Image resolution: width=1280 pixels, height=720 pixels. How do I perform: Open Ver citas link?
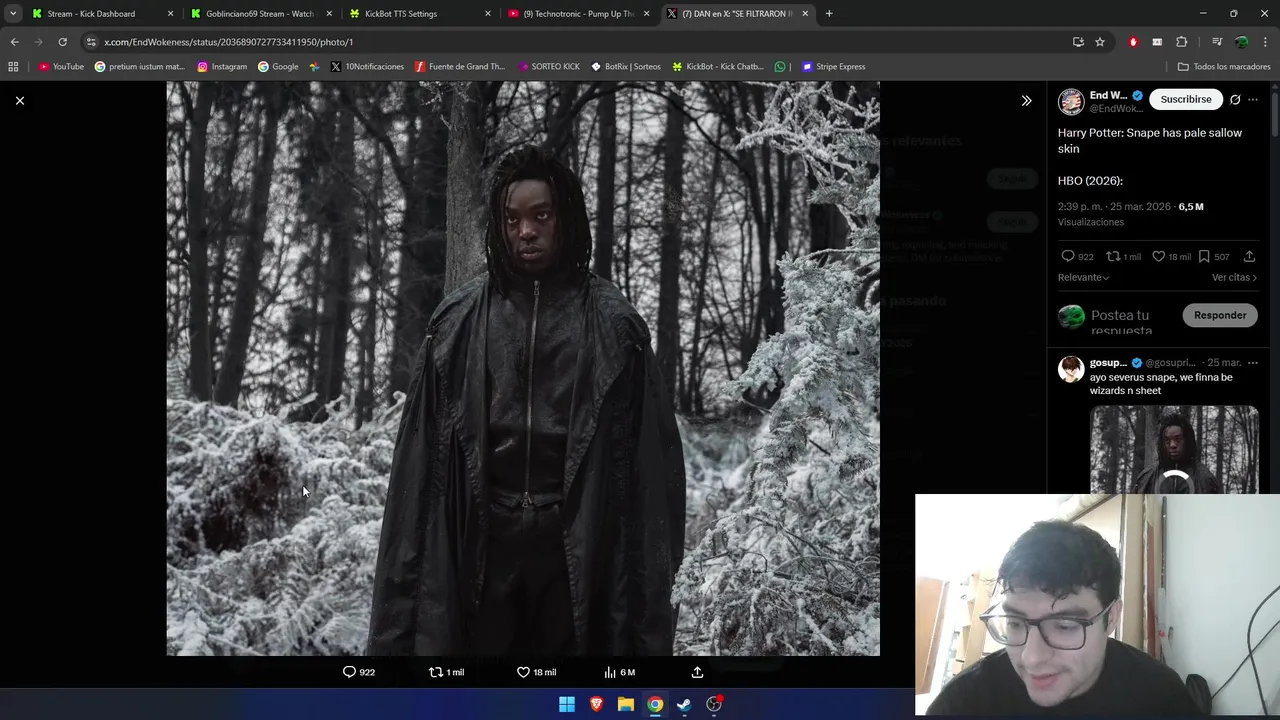pyautogui.click(x=1234, y=277)
